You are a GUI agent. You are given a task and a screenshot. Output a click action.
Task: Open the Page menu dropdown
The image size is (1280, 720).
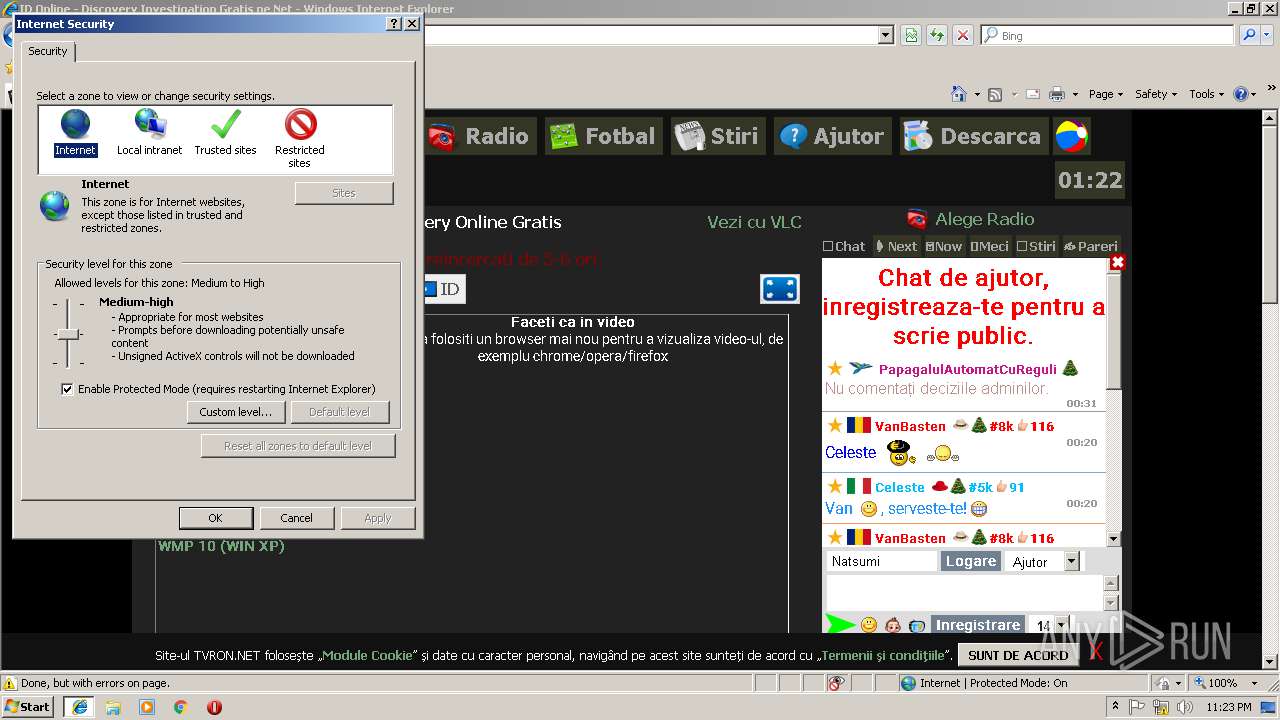[1106, 94]
